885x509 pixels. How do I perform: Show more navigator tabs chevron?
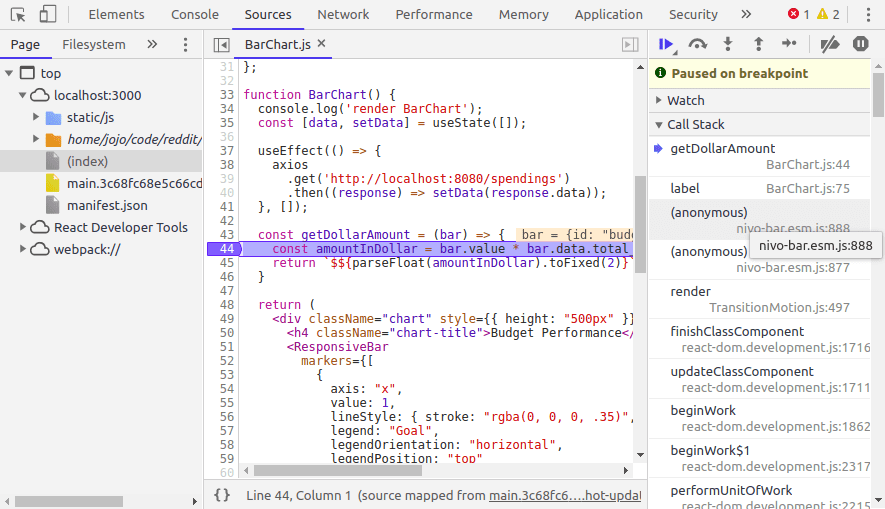click(152, 44)
